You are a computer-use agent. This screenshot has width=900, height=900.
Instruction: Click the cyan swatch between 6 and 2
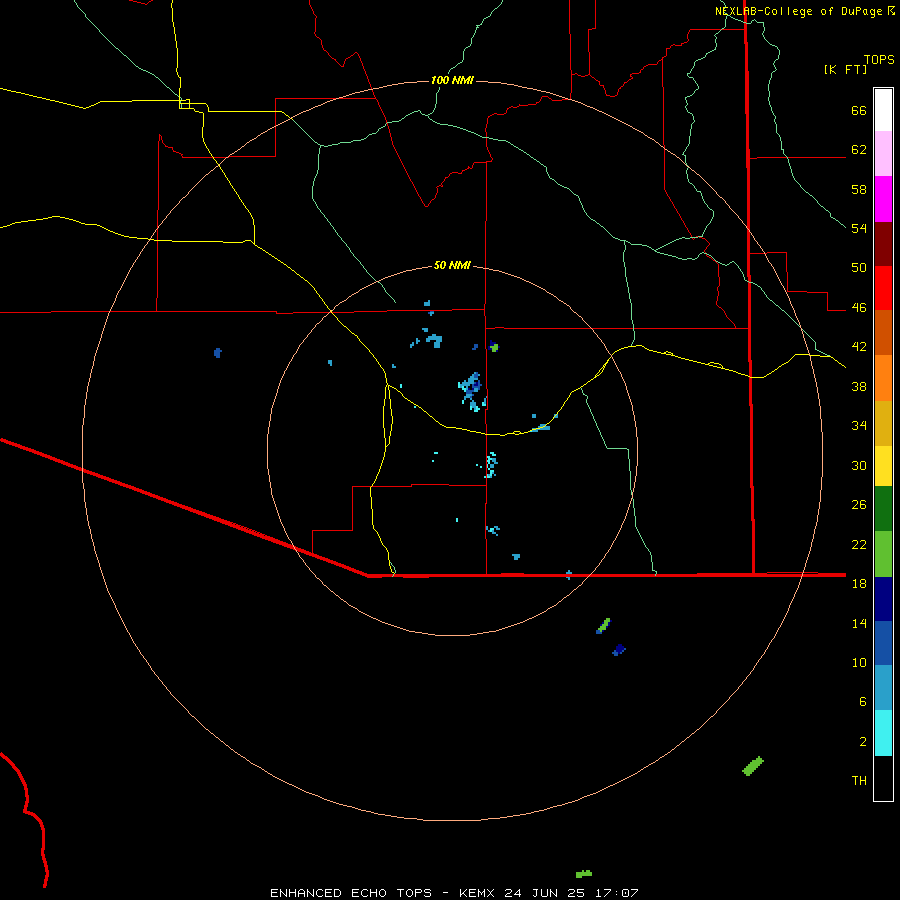[x=883, y=733]
